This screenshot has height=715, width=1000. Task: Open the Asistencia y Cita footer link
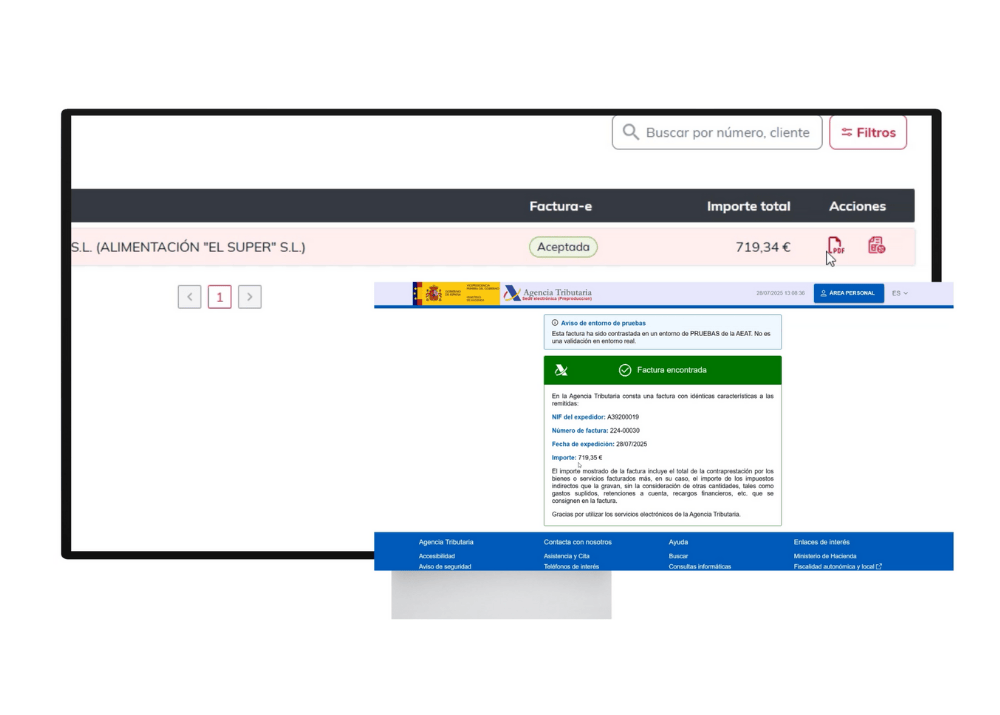[566, 555]
